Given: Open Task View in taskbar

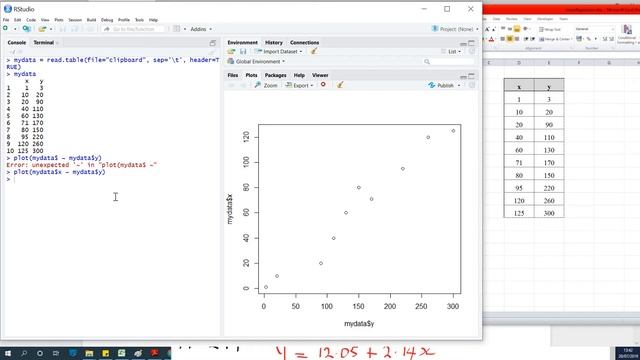Looking at the screenshot, I should coord(56,353).
